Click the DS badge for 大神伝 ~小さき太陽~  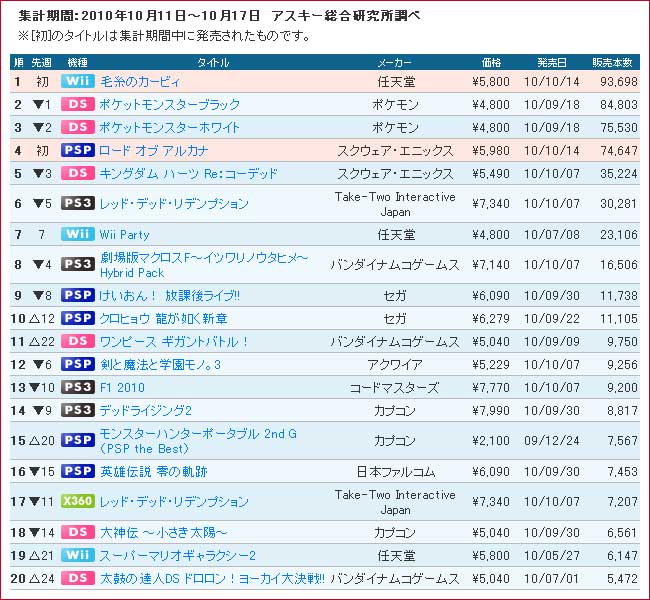tap(78, 532)
